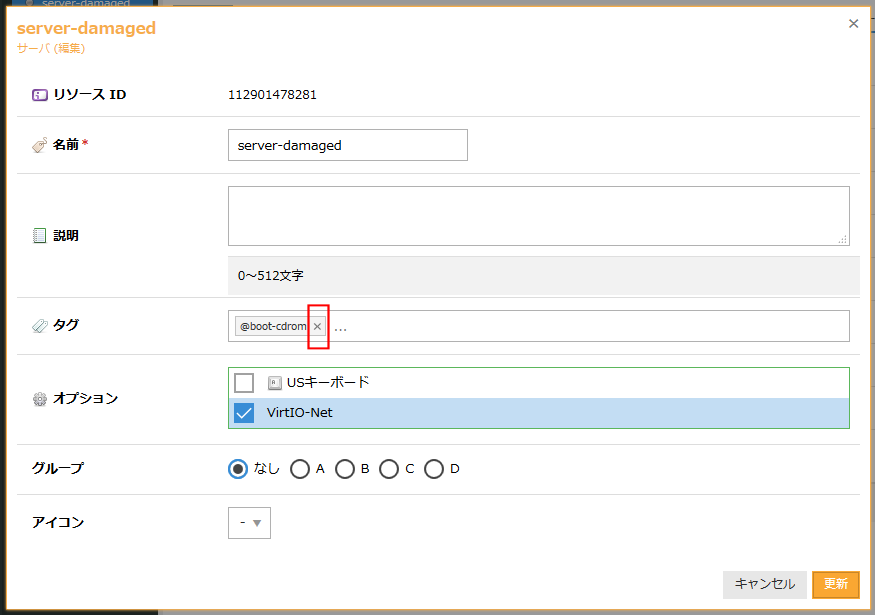
Task: Select group D radio button
Action: coord(434,469)
